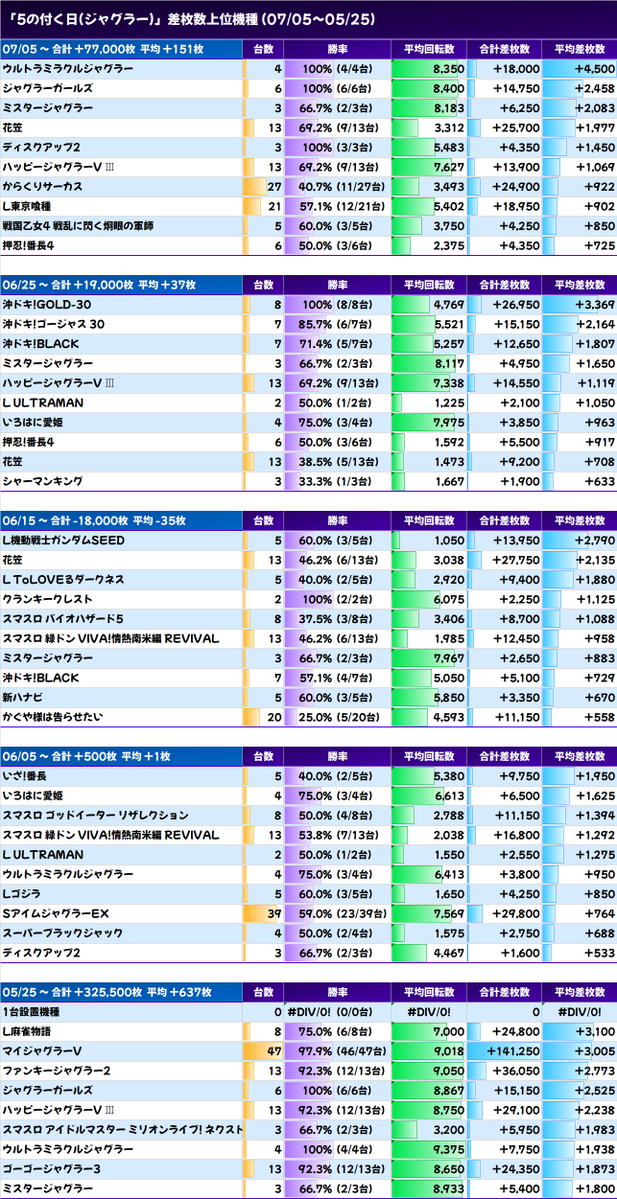This screenshot has width=617, height=1199.
Task: Click the '+25,700' total difference cell
Action: point(504,128)
